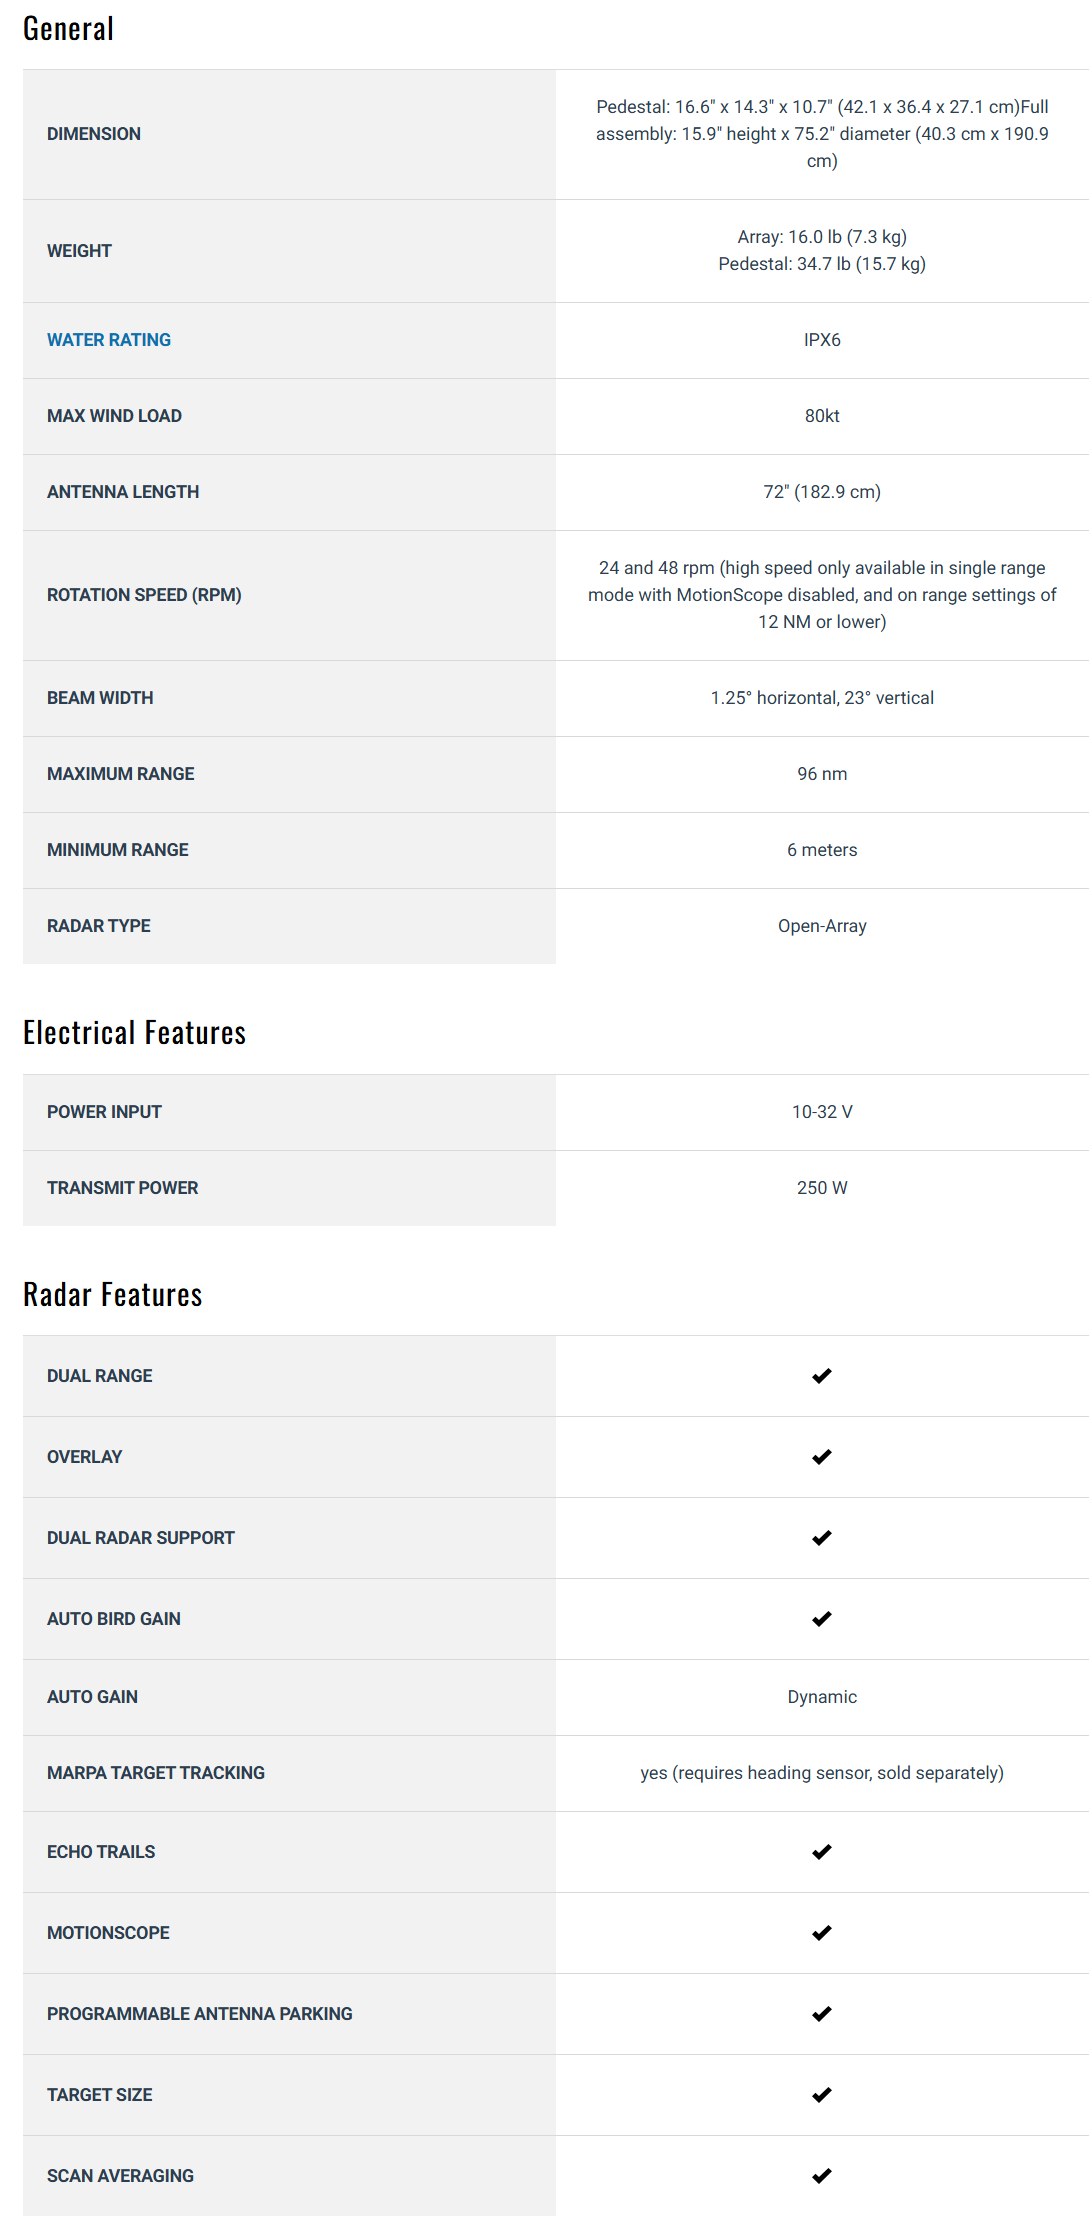Click the Open-Array radar type value
This screenshot has height=2224, width=1092.
coord(821,926)
